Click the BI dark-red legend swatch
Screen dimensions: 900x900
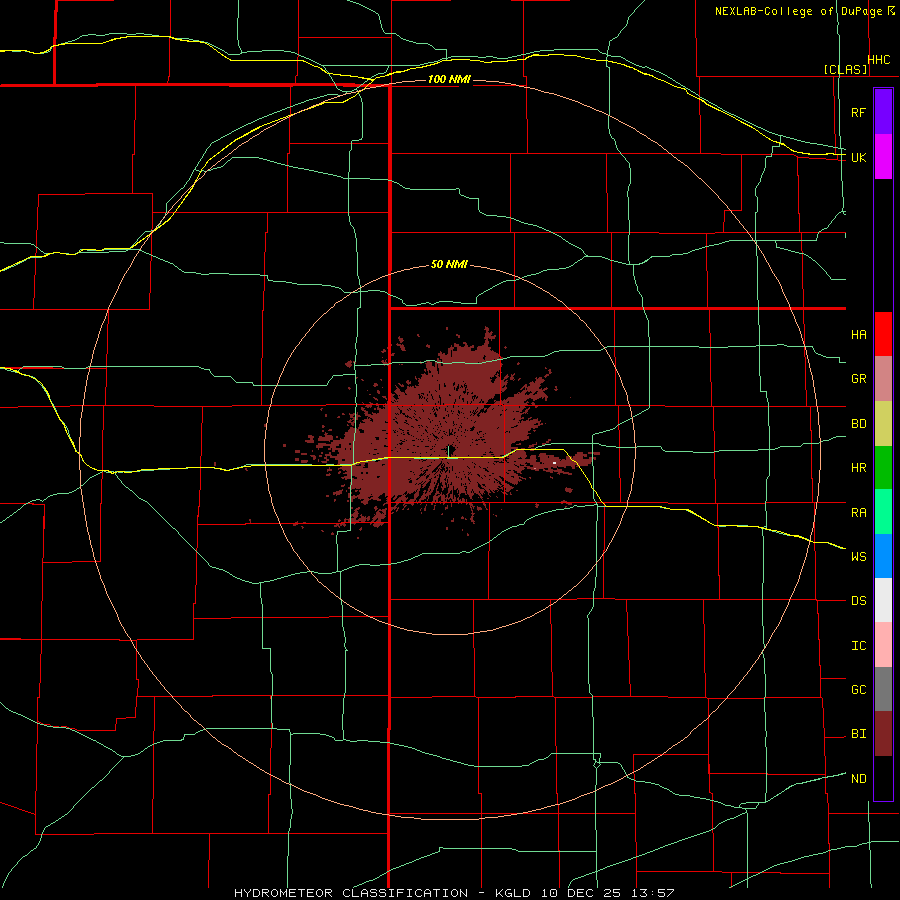coord(883,734)
